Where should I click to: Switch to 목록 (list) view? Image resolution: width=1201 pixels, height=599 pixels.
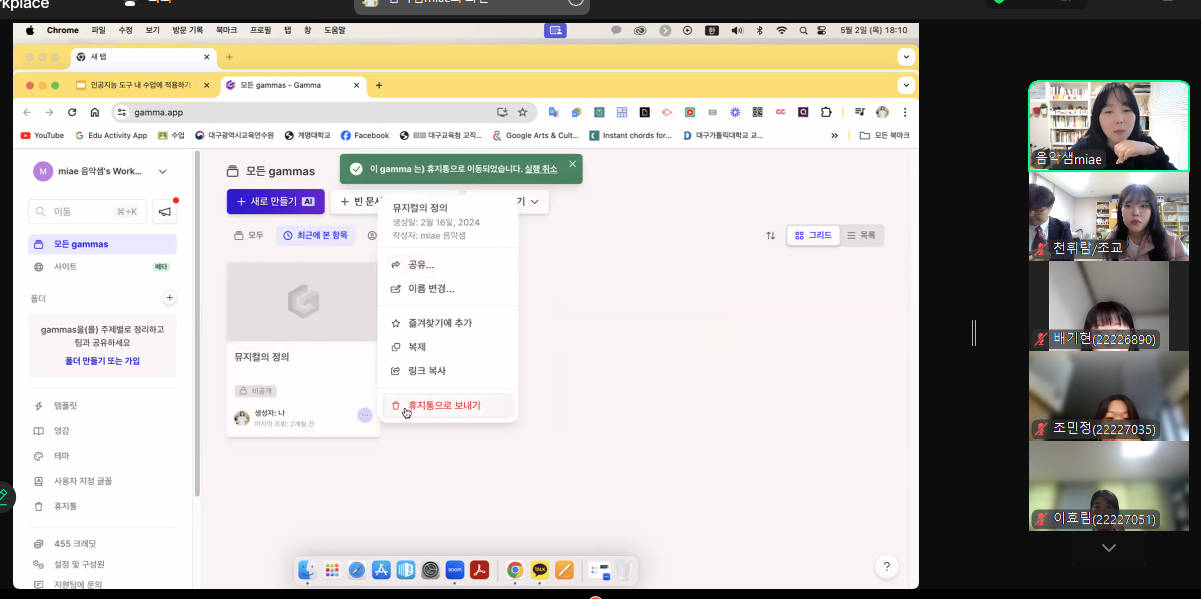[861, 235]
